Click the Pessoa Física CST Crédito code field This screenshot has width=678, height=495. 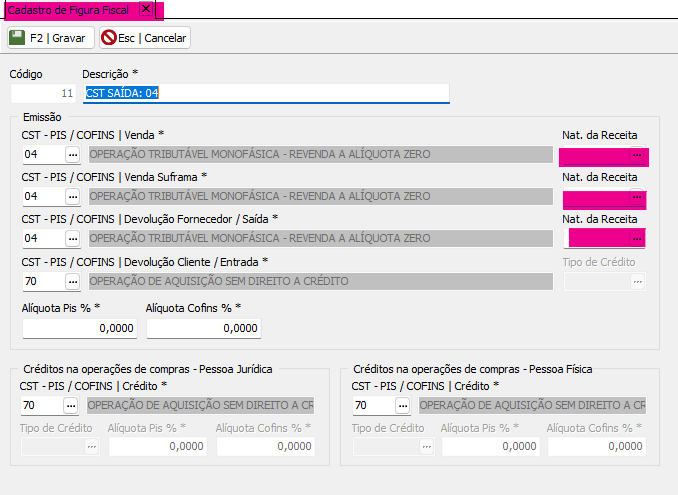coord(372,405)
